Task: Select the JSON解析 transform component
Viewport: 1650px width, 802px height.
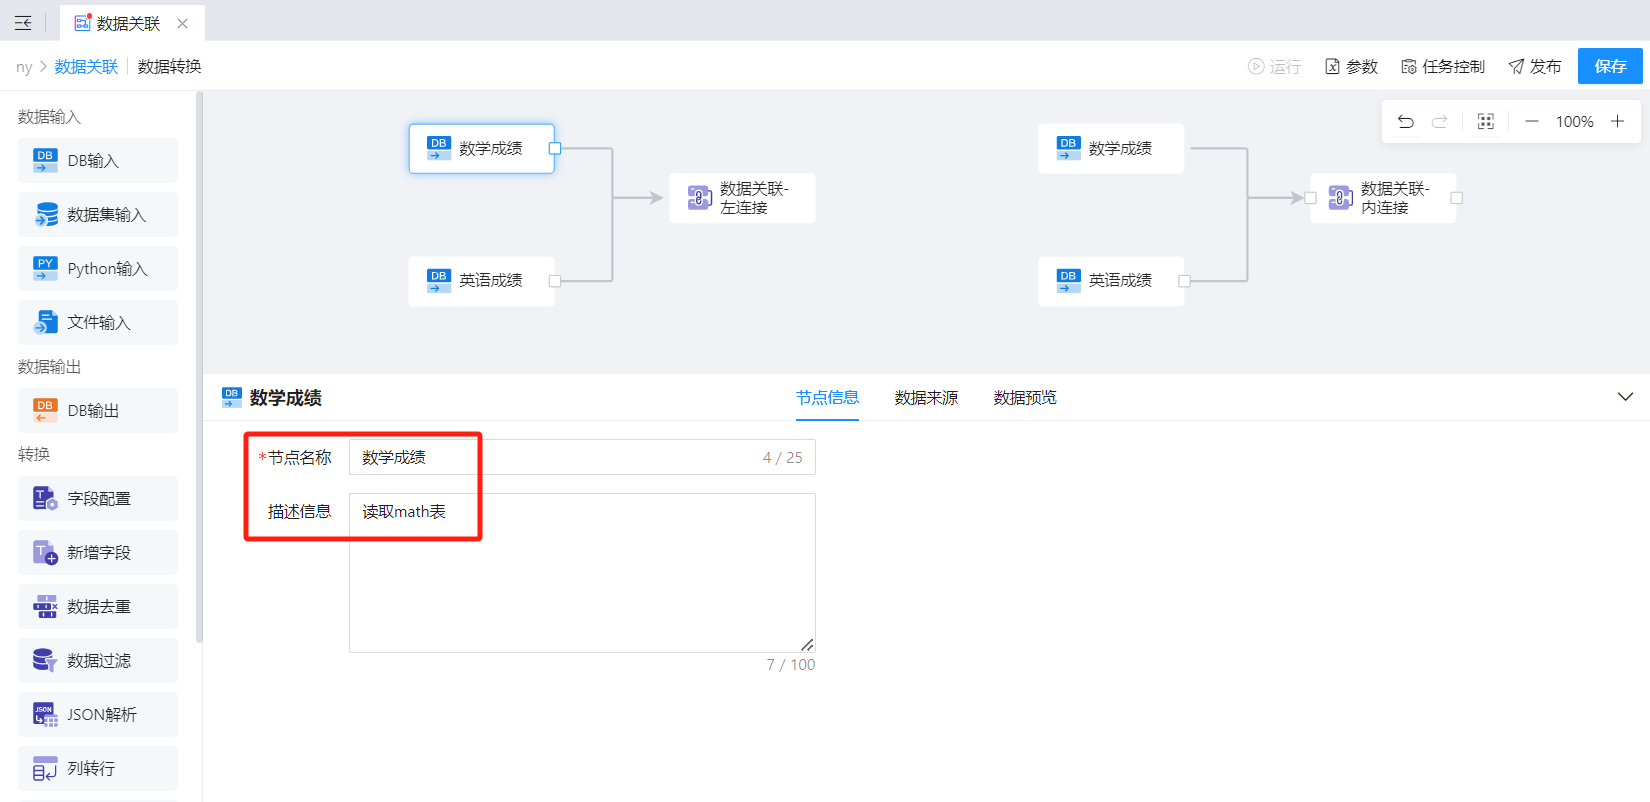Action: point(98,715)
